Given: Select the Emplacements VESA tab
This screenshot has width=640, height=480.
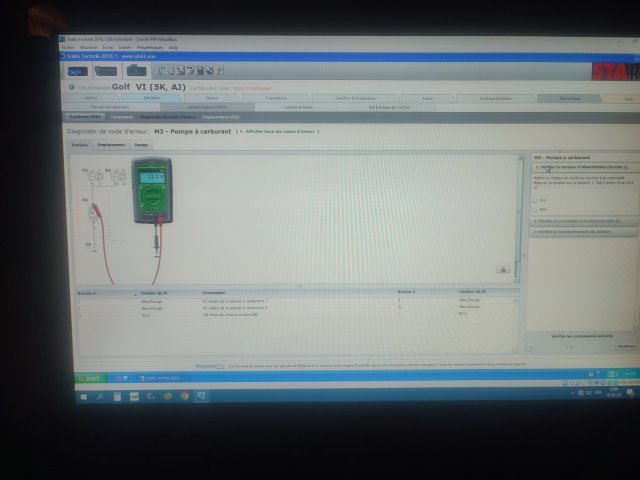Looking at the screenshot, I should (221, 117).
